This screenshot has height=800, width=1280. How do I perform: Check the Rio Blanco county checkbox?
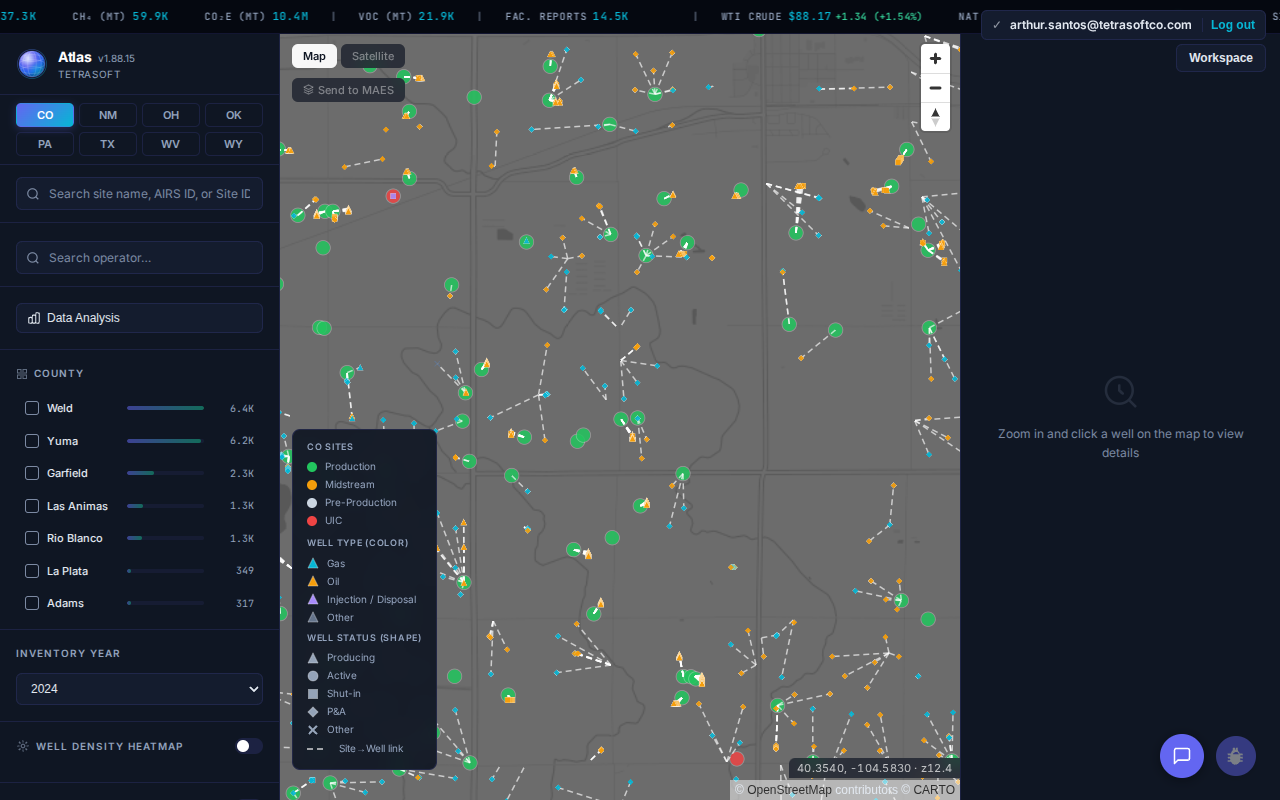pos(32,538)
